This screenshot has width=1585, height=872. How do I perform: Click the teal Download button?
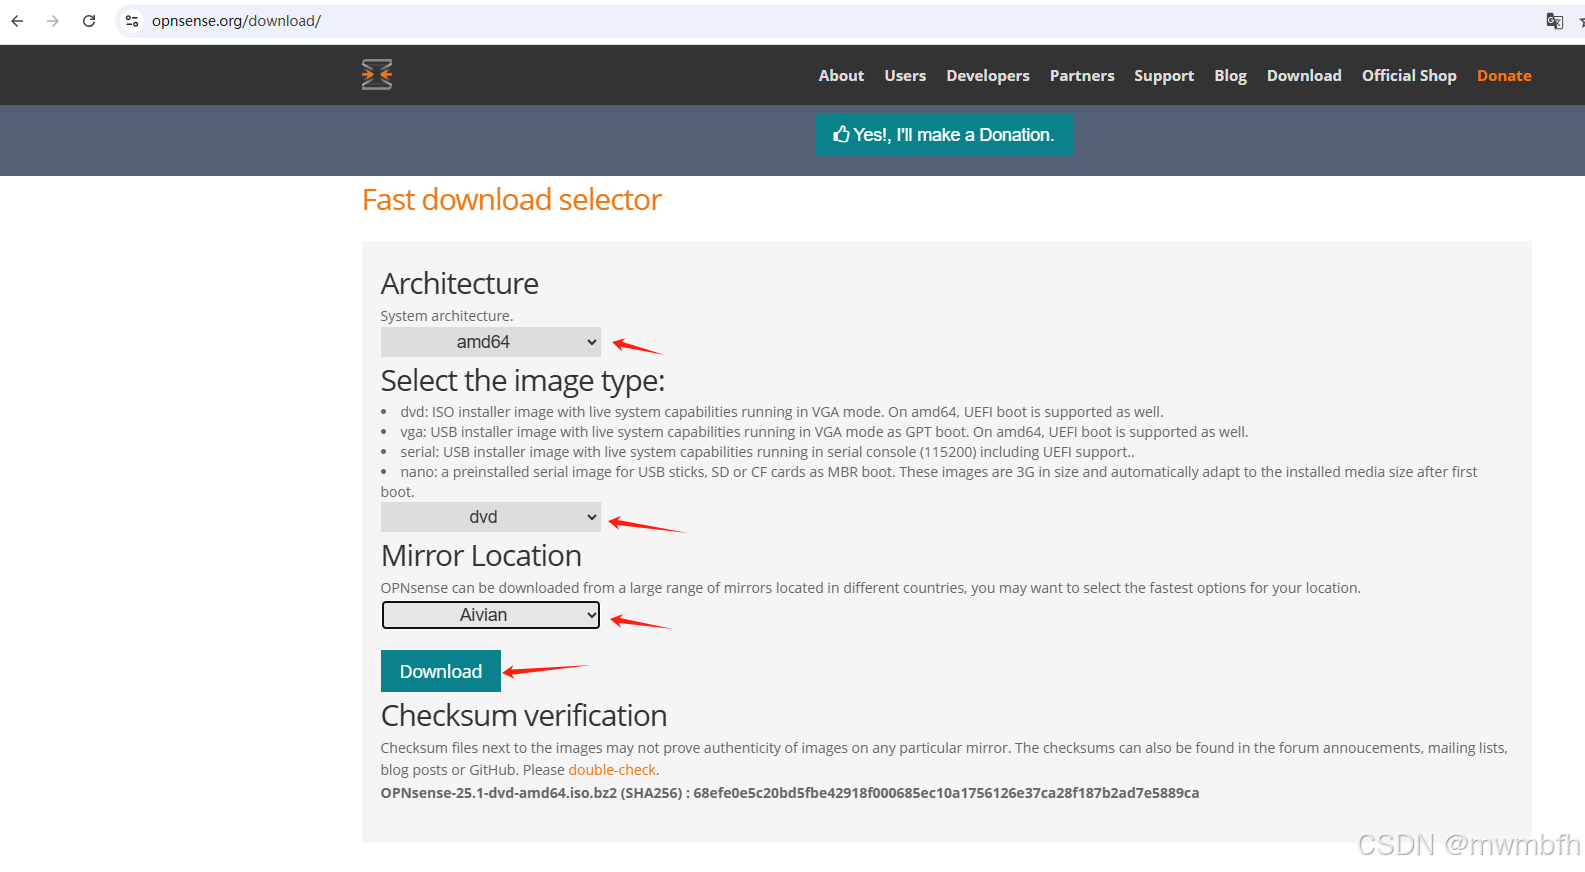tap(441, 671)
